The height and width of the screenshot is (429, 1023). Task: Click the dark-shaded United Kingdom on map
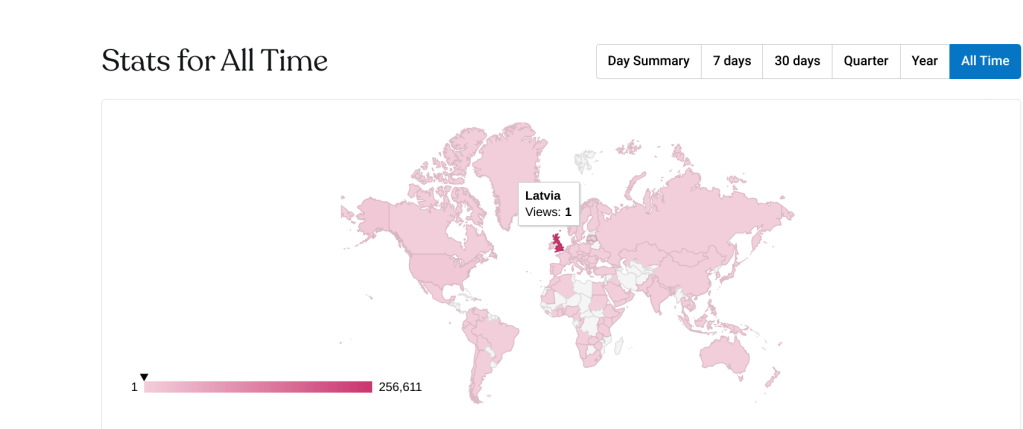tap(559, 243)
